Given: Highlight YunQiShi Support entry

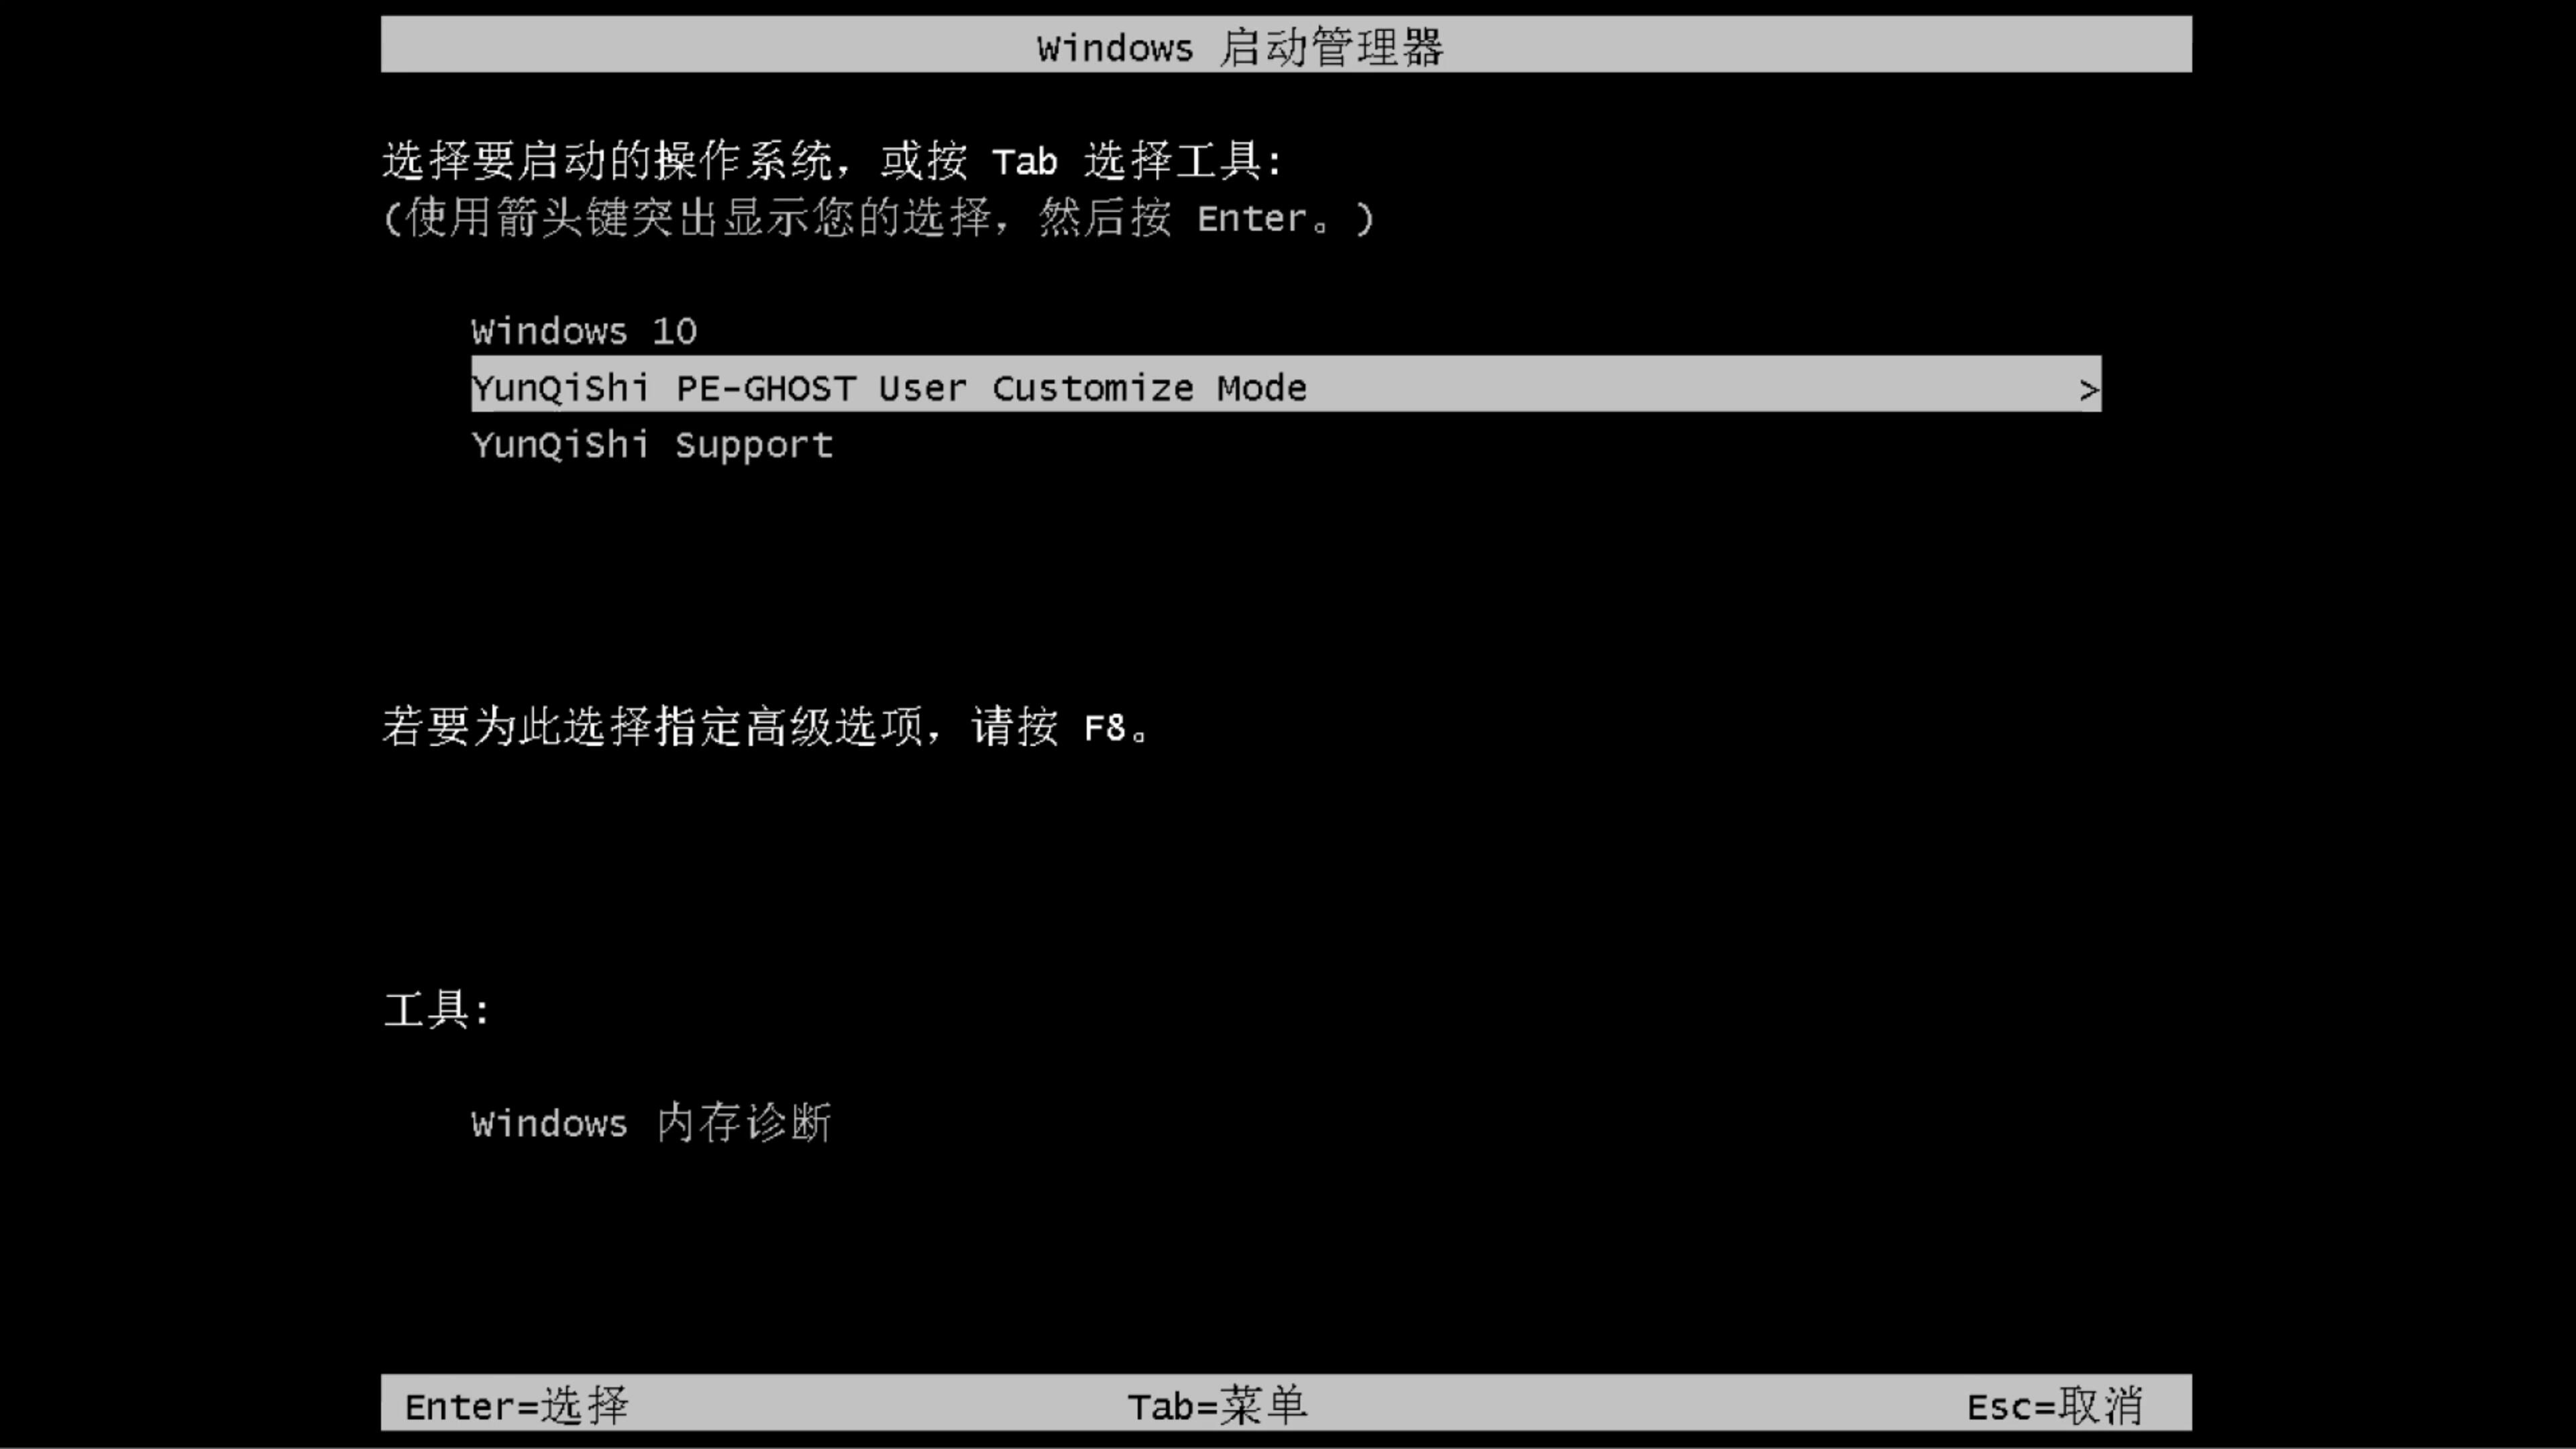Looking at the screenshot, I should (x=651, y=444).
